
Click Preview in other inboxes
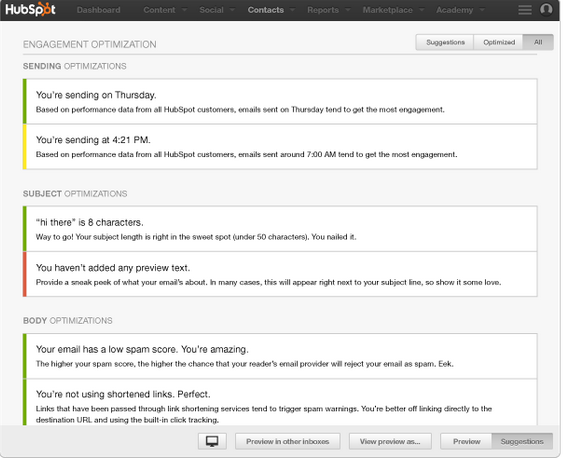288,441
